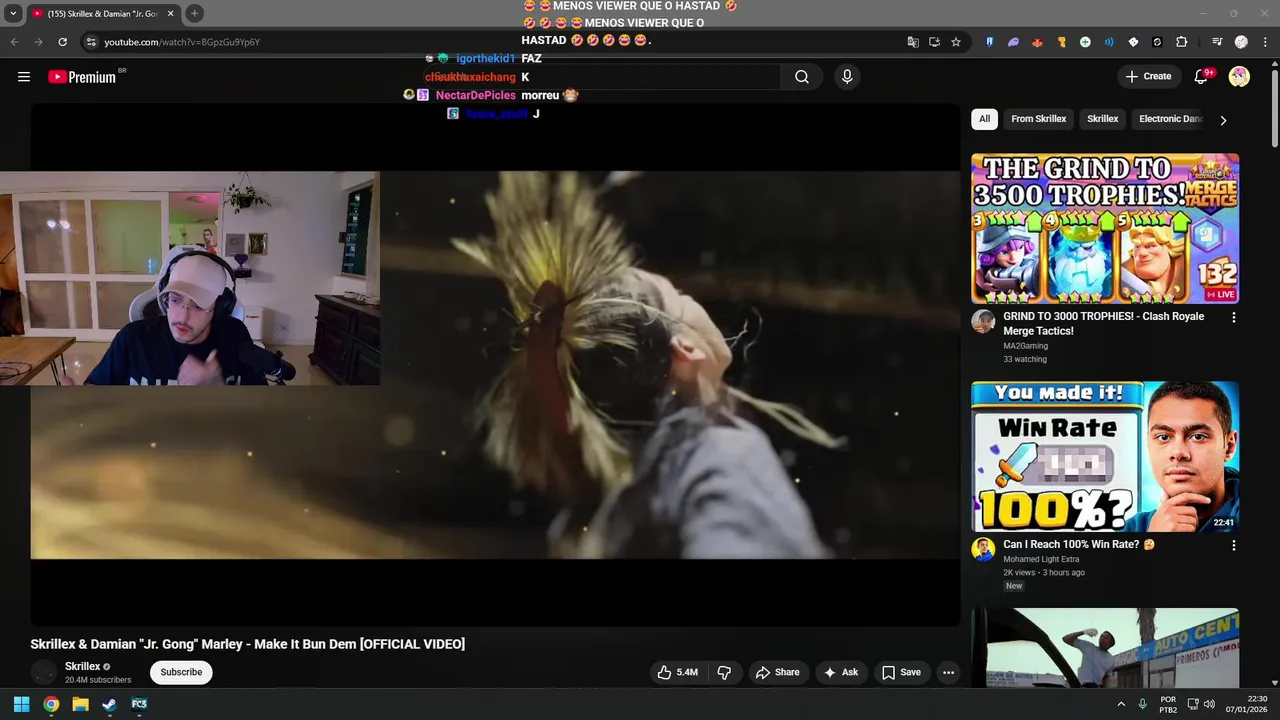This screenshot has width=1280, height=720.
Task: Click the YouTube search magnifier button
Action: pos(802,77)
